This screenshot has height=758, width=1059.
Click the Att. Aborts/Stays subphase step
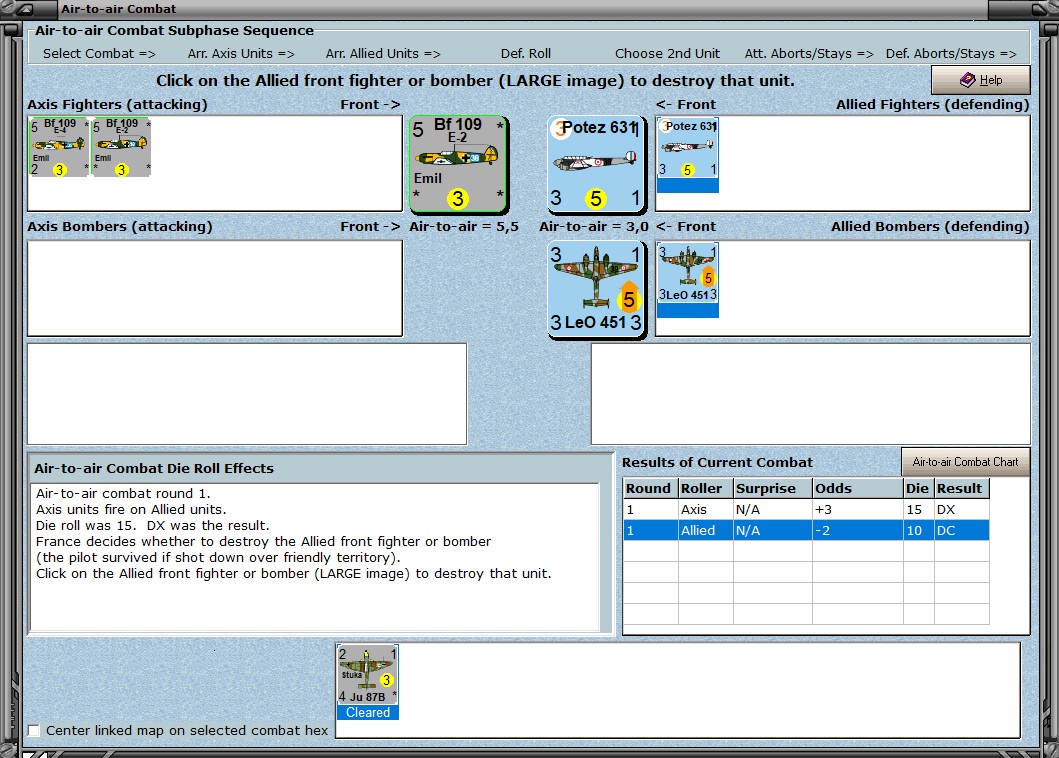click(x=809, y=53)
